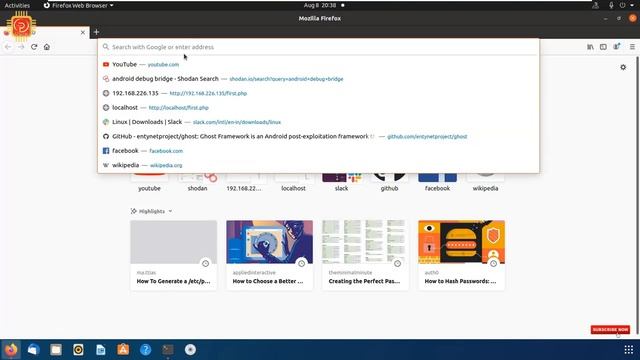640x360 pixels.
Task: Click the back navigation arrow
Action: [8, 47]
